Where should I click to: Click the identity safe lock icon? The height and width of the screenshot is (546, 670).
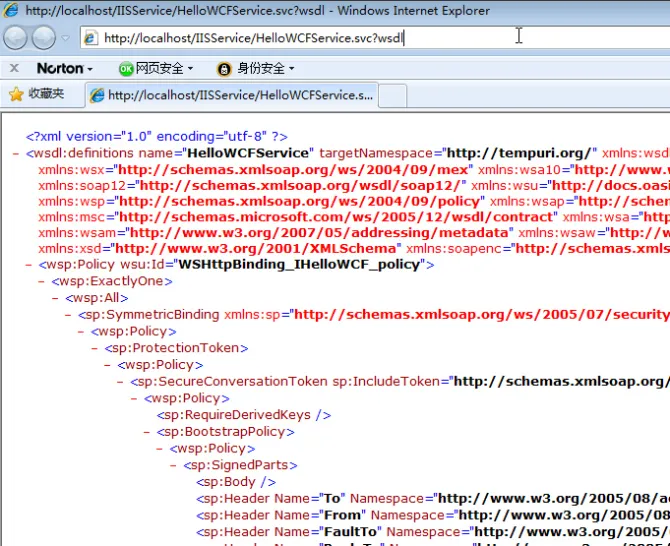(225, 69)
